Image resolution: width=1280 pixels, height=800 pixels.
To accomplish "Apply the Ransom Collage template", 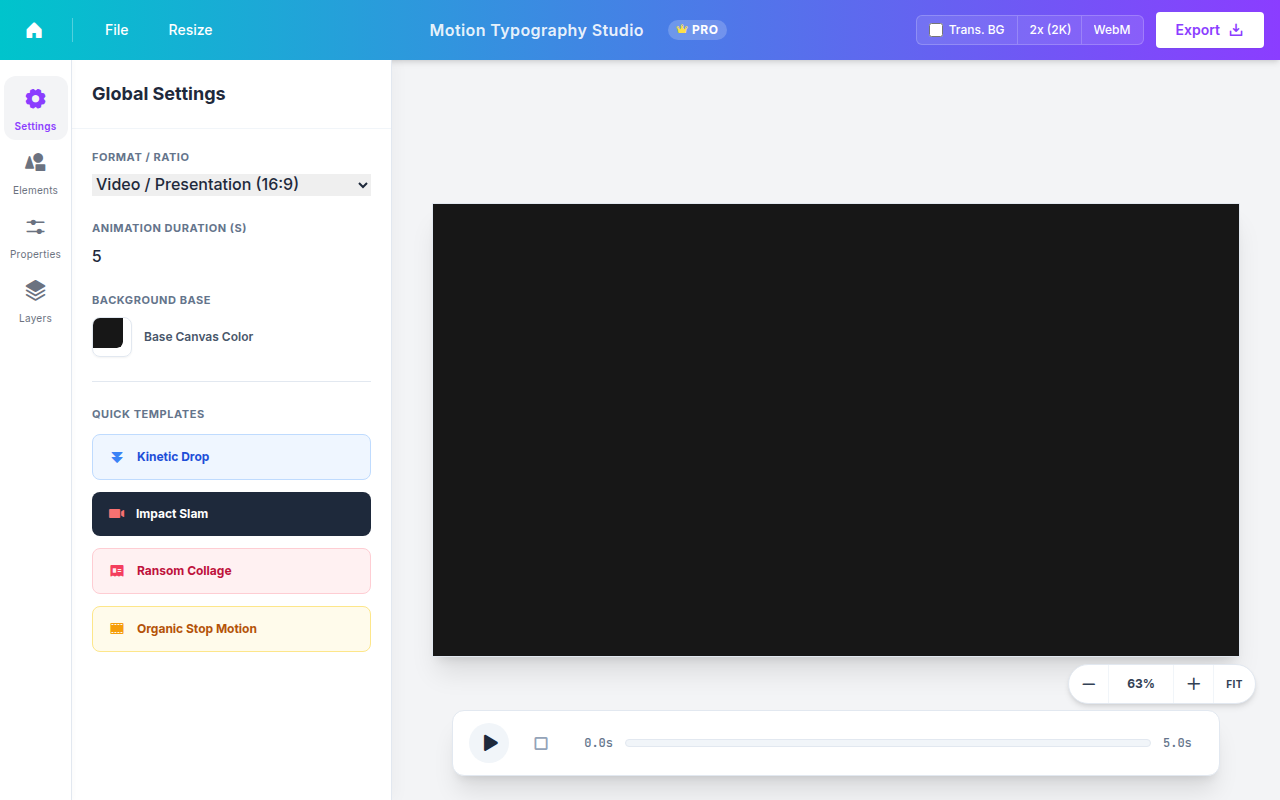I will [x=231, y=571].
